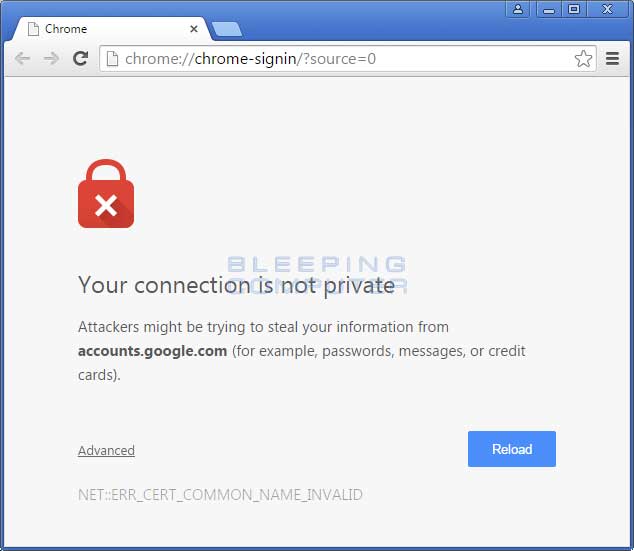Screen dimensions: 634x551
Task: Click the accounts.google.com bold text
Action: (x=152, y=351)
